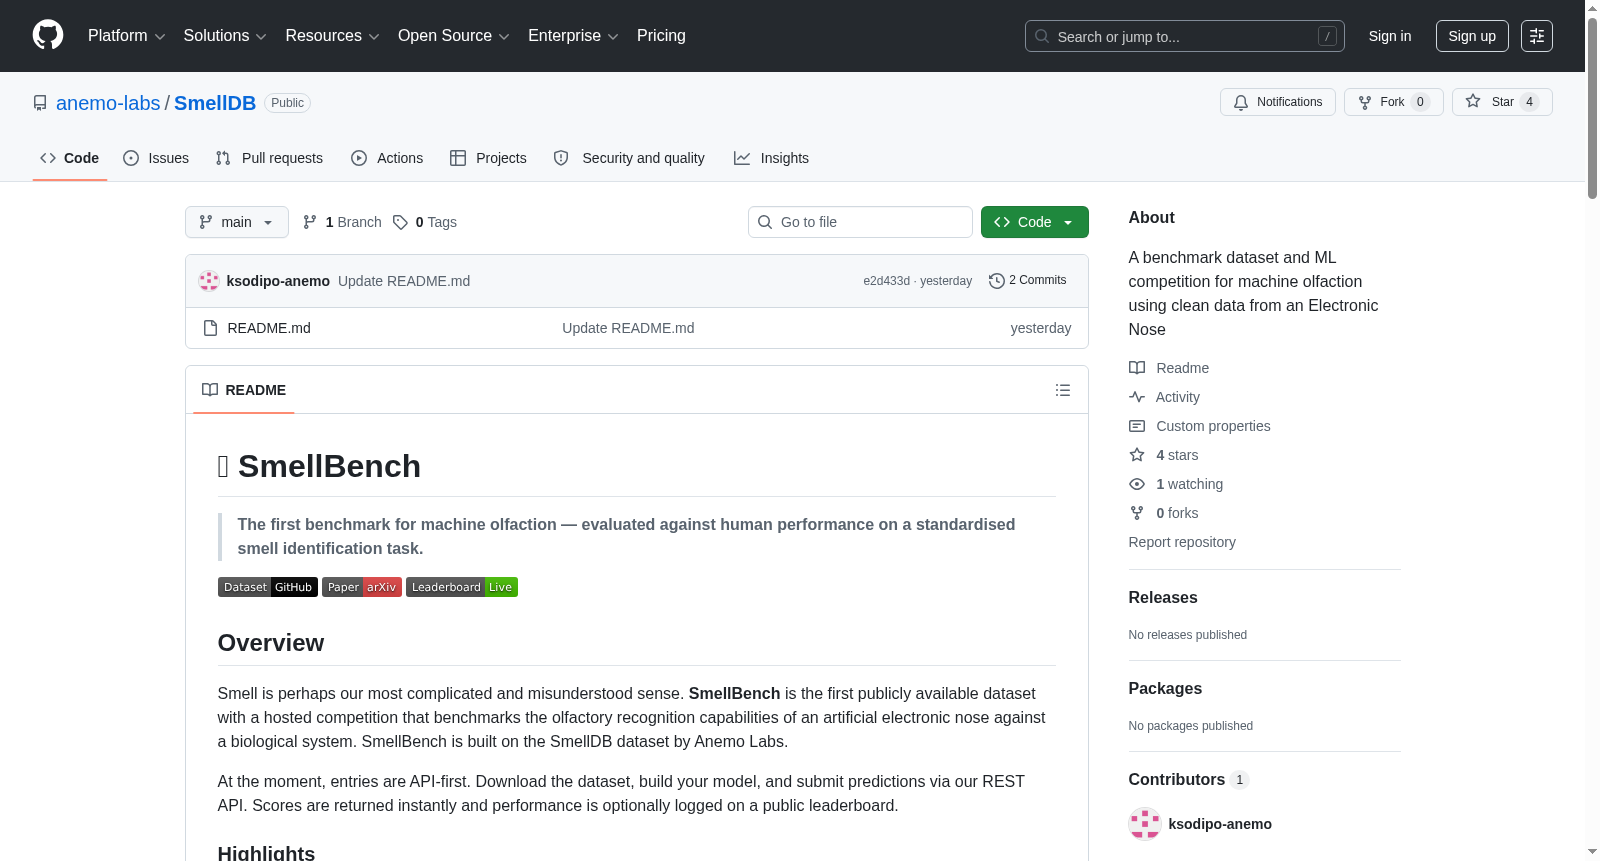The width and height of the screenshot is (1600, 861).
Task: Open the Releases section heading
Action: click(x=1163, y=597)
